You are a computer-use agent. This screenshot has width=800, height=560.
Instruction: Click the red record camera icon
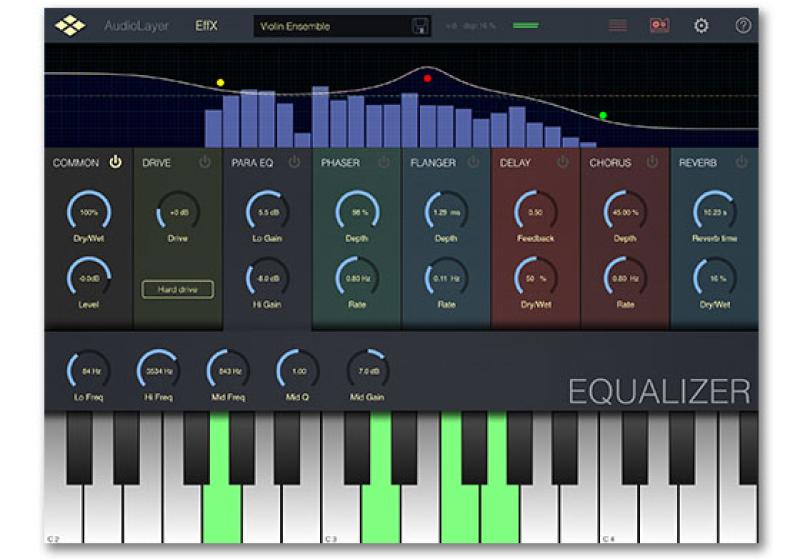click(x=659, y=25)
